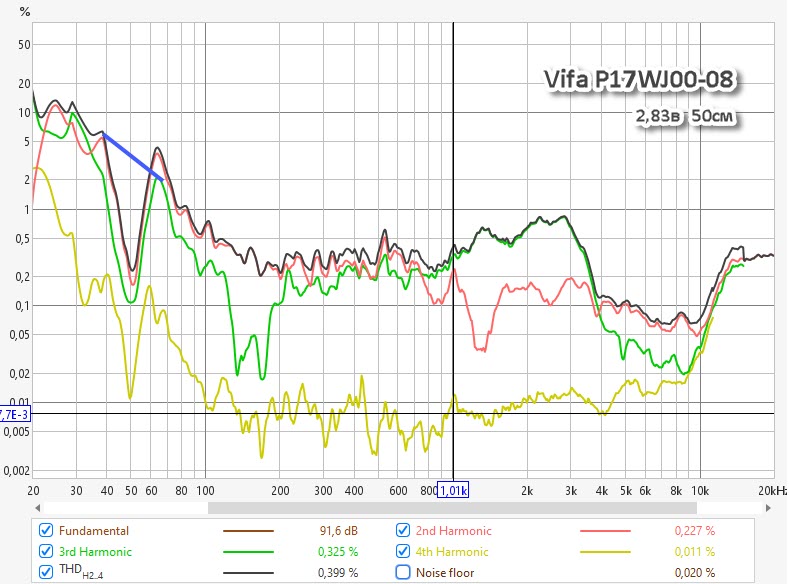Click the 0,227 % second harmonic value
The height and width of the screenshot is (584, 789).
pos(694,531)
